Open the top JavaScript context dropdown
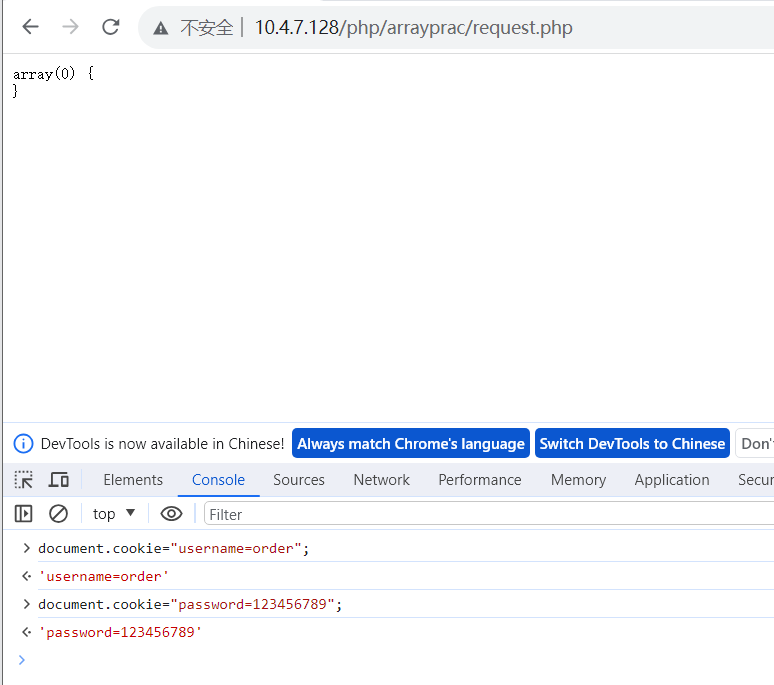The image size is (774, 685). [114, 514]
